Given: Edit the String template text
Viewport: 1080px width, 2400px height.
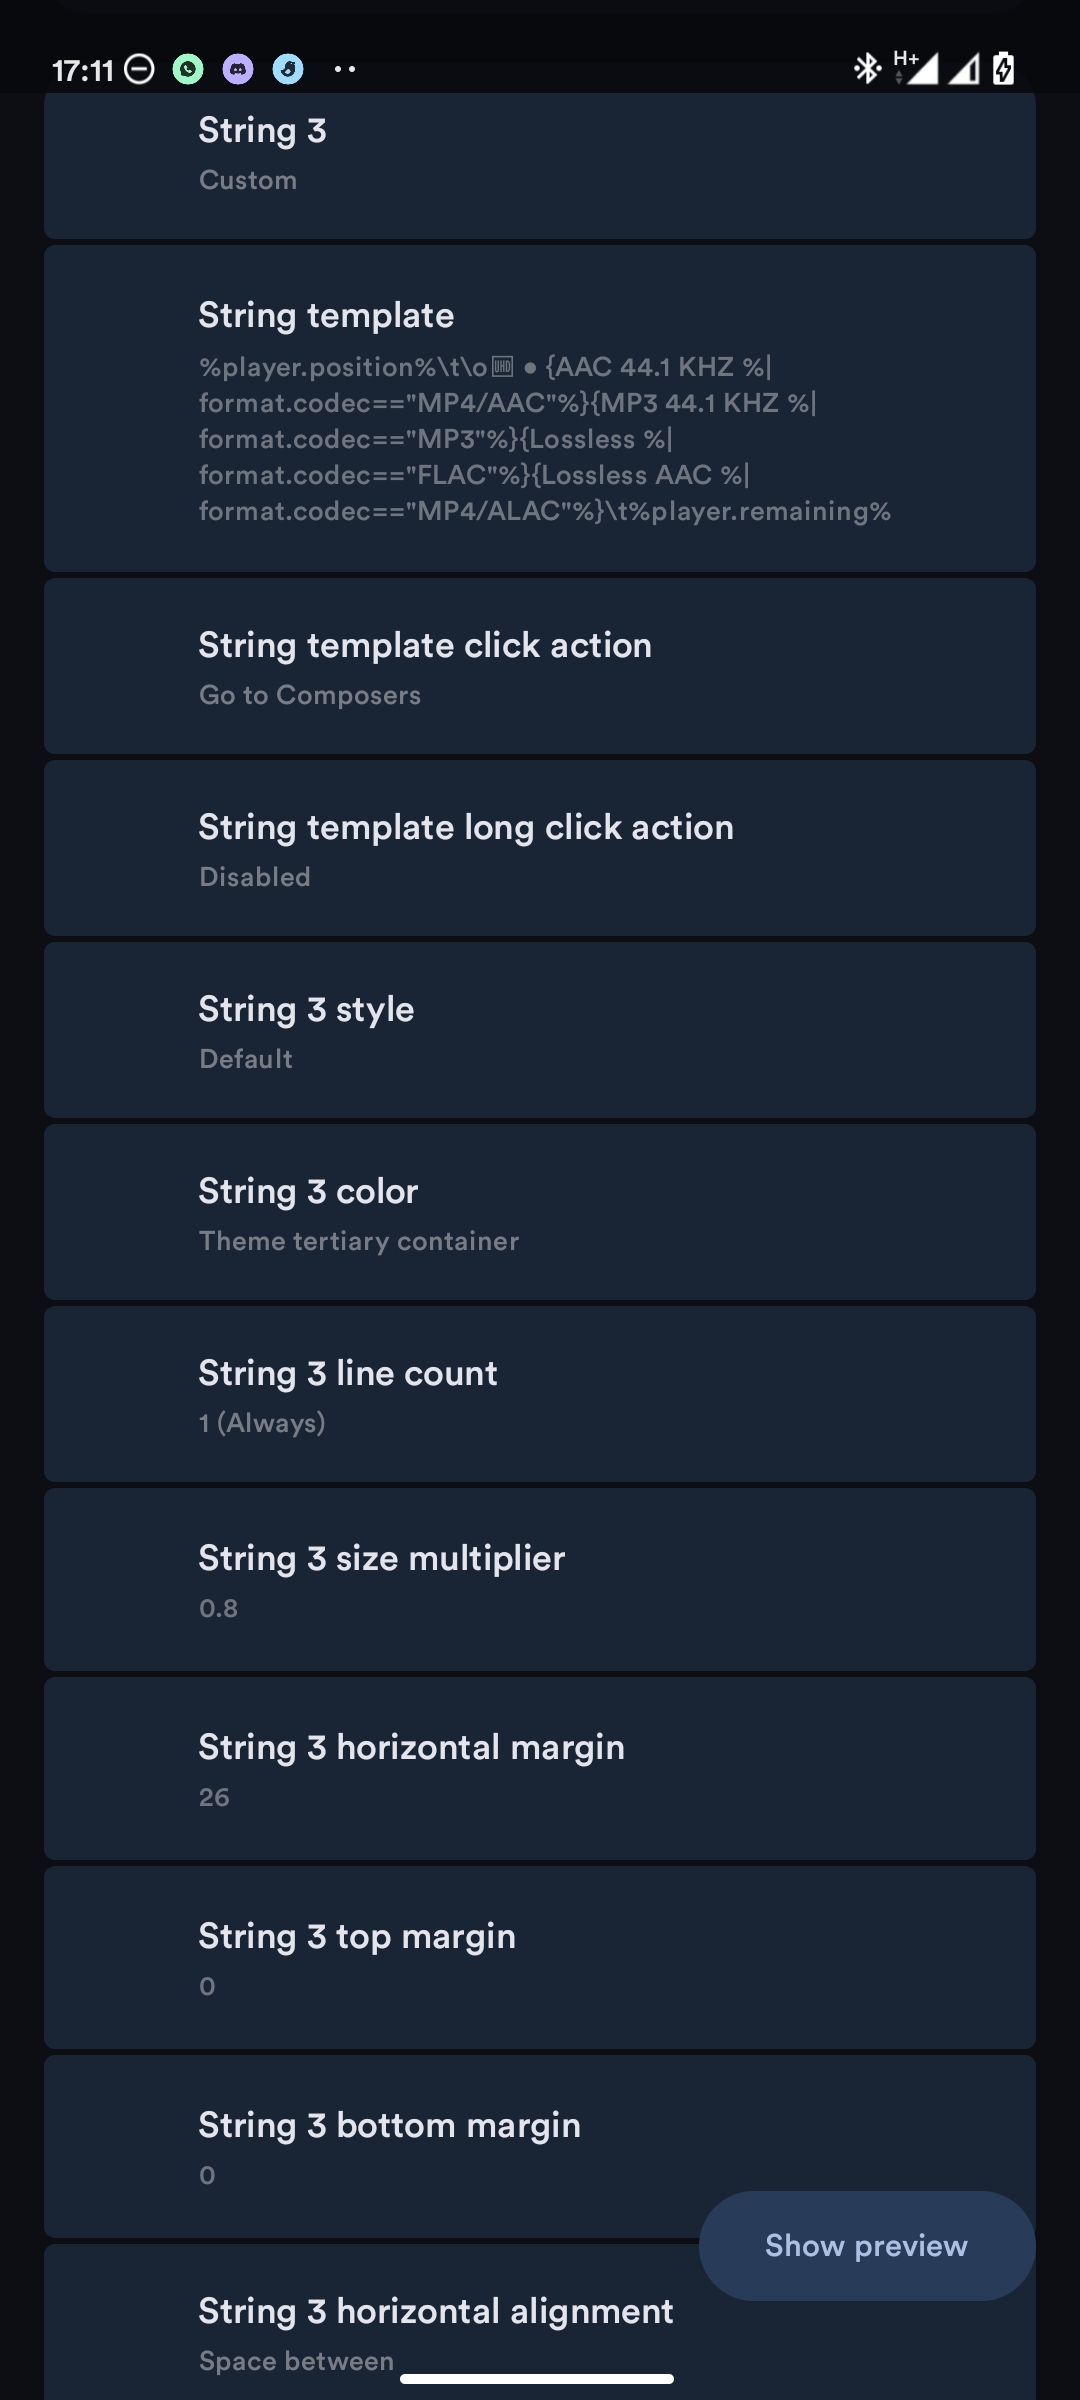Looking at the screenshot, I should [539, 410].
